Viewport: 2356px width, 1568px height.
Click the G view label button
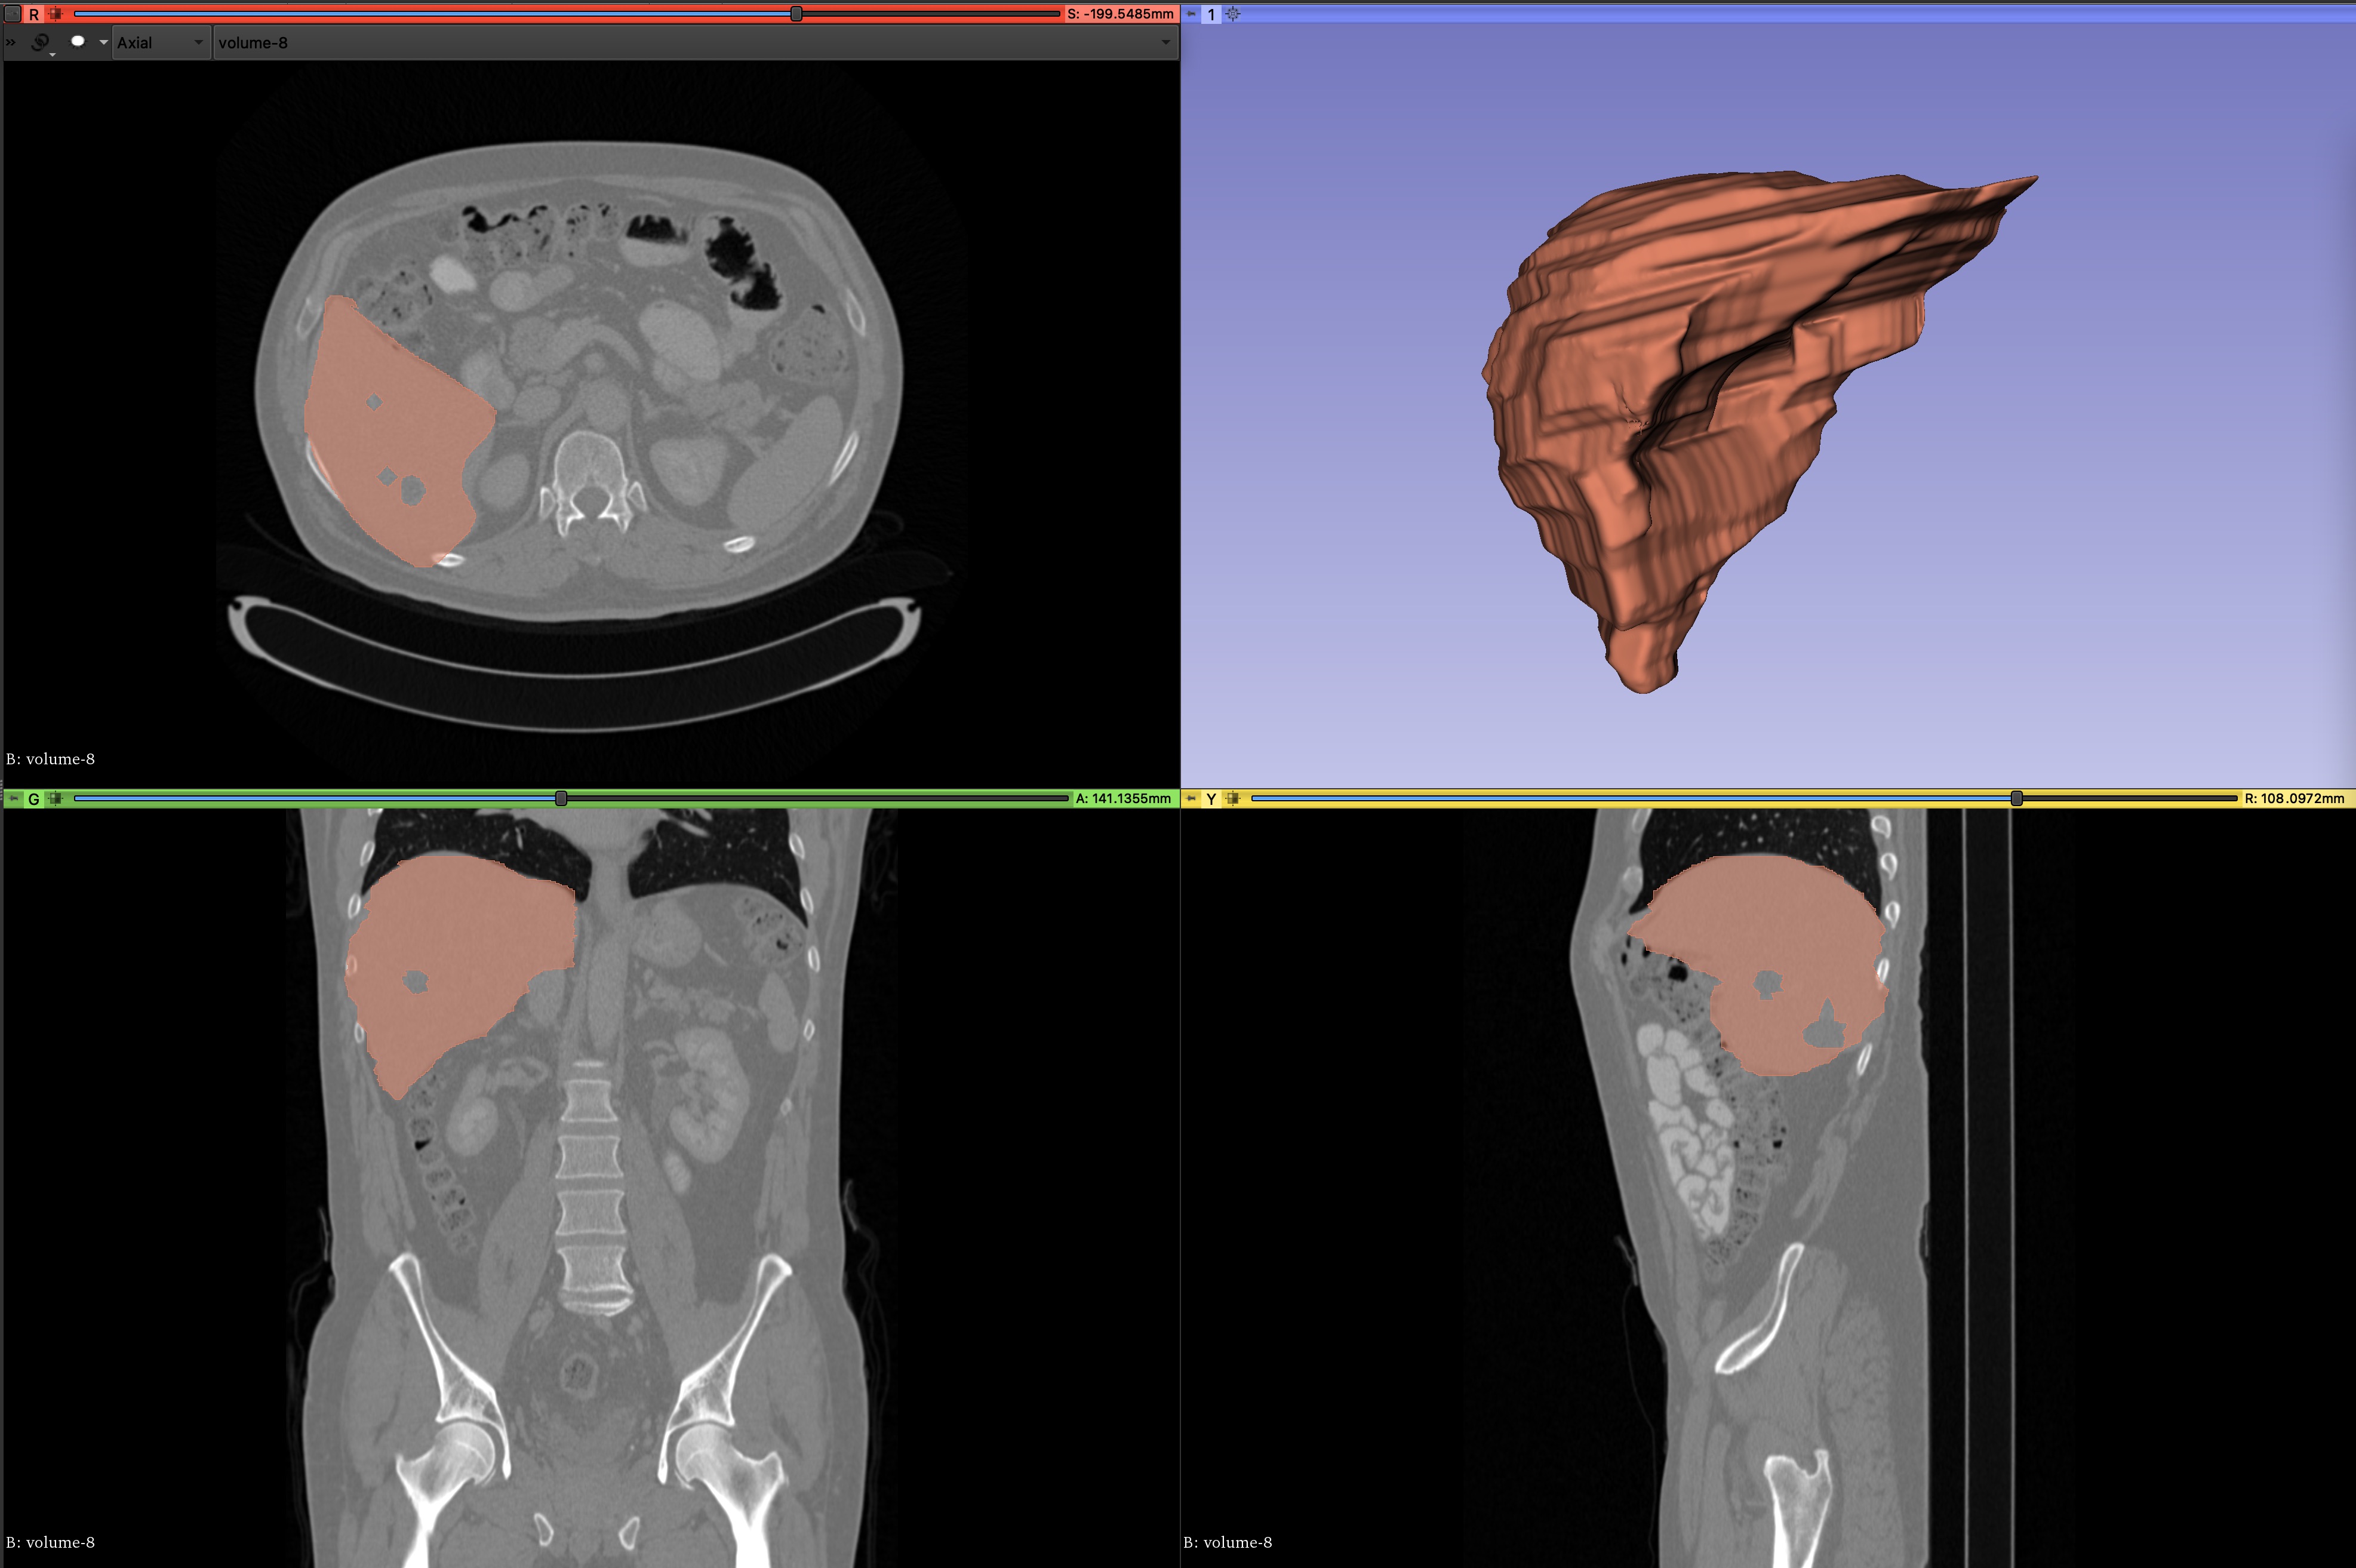coord(34,798)
